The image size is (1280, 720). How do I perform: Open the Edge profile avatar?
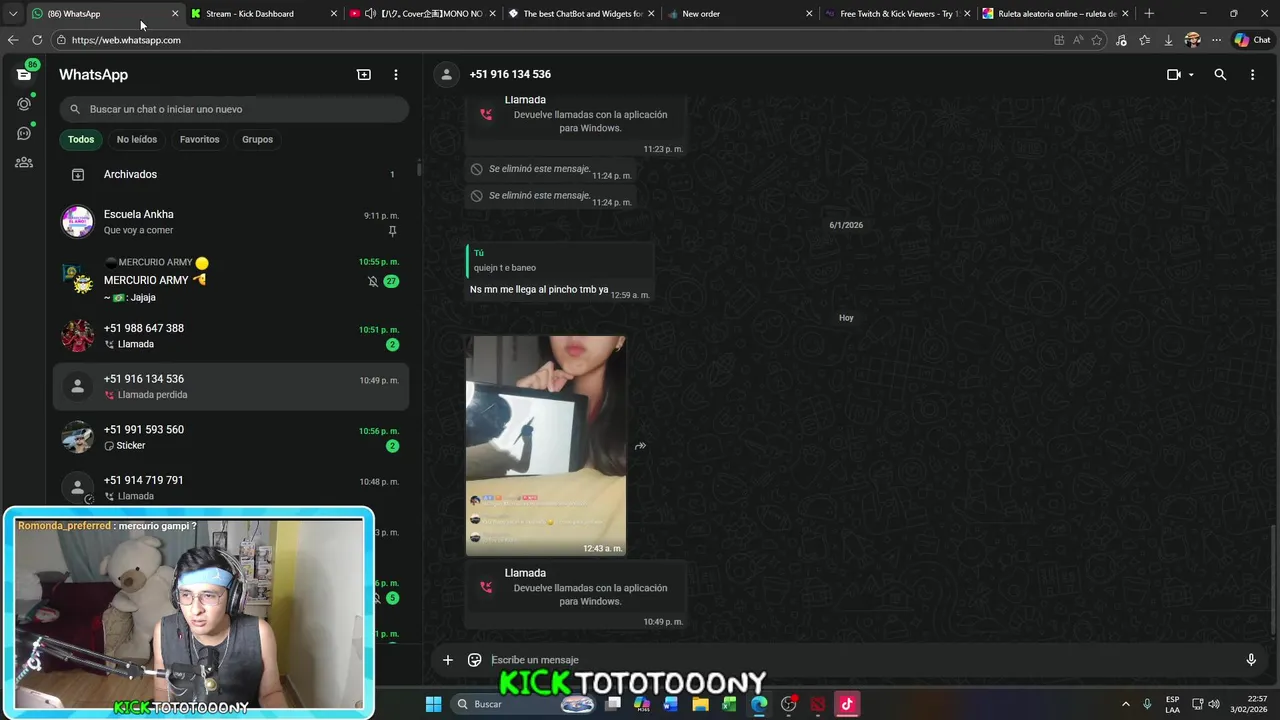(1192, 40)
